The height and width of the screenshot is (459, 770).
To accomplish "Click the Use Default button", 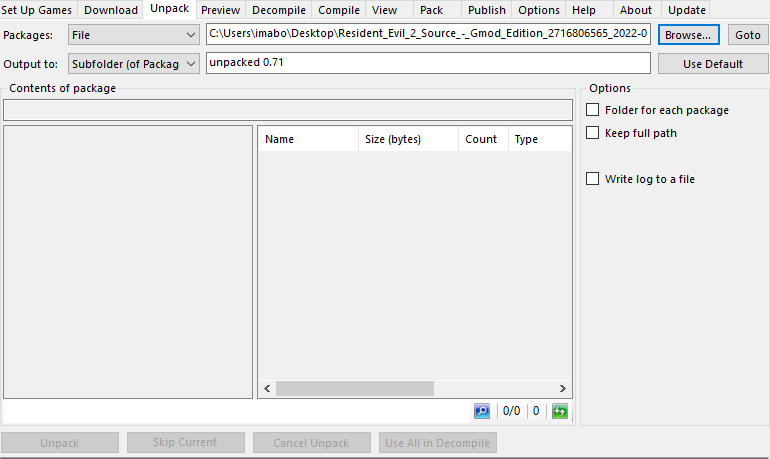I will coord(713,64).
